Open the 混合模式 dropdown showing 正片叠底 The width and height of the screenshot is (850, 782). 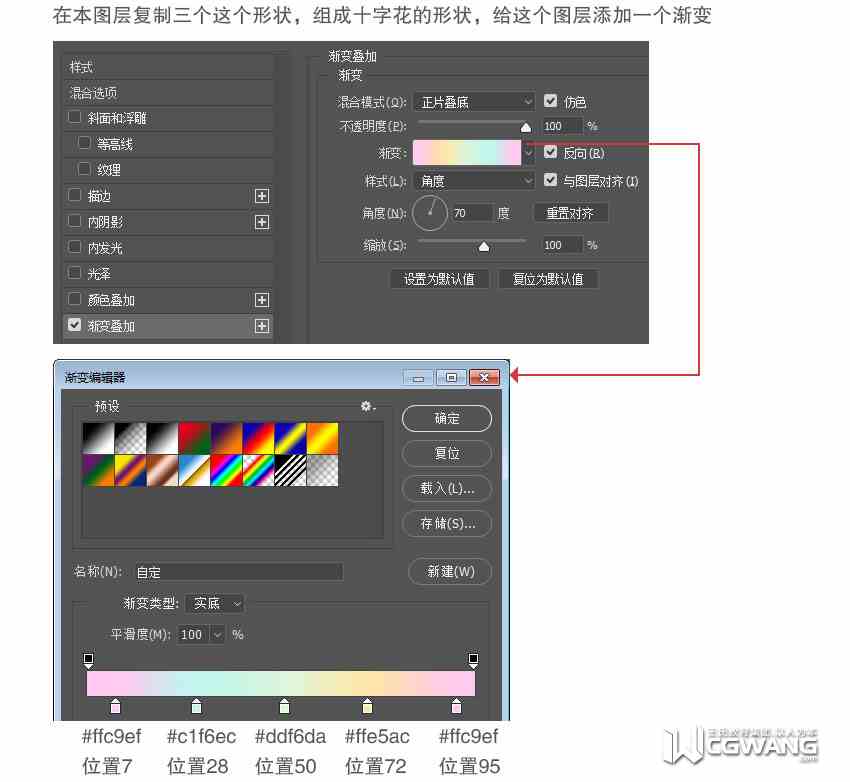[x=474, y=102]
